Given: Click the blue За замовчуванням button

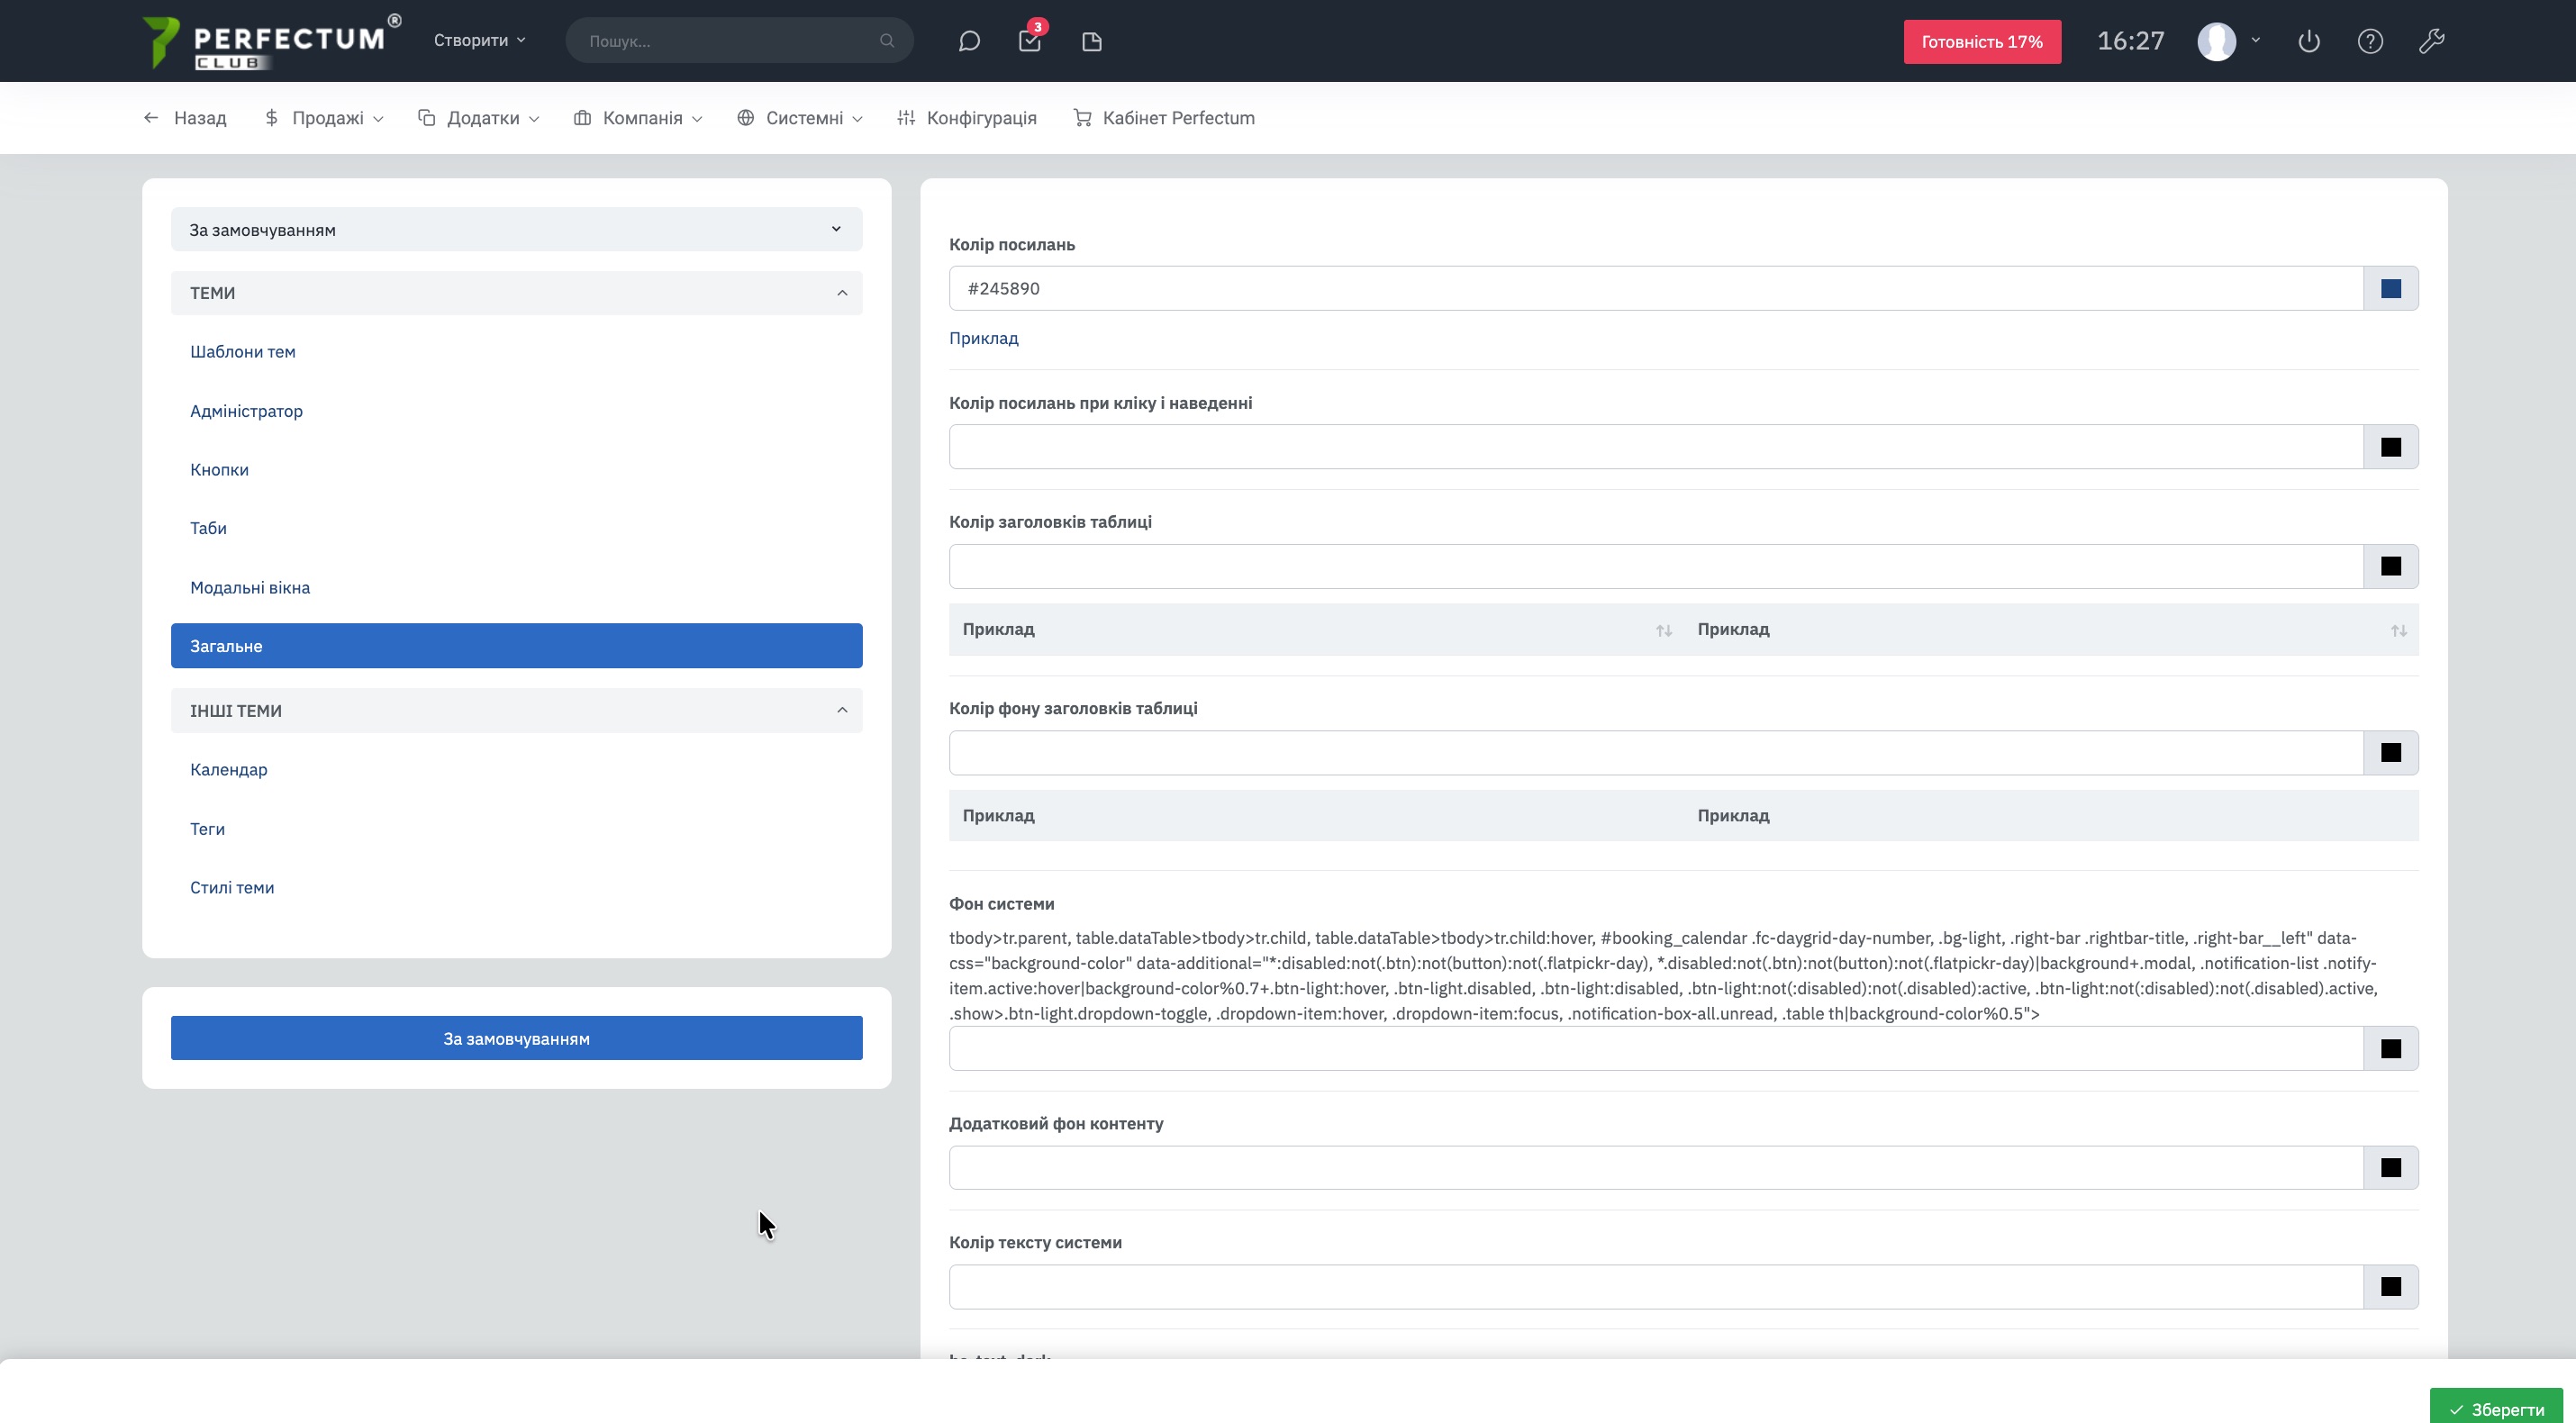Looking at the screenshot, I should pos(516,1039).
